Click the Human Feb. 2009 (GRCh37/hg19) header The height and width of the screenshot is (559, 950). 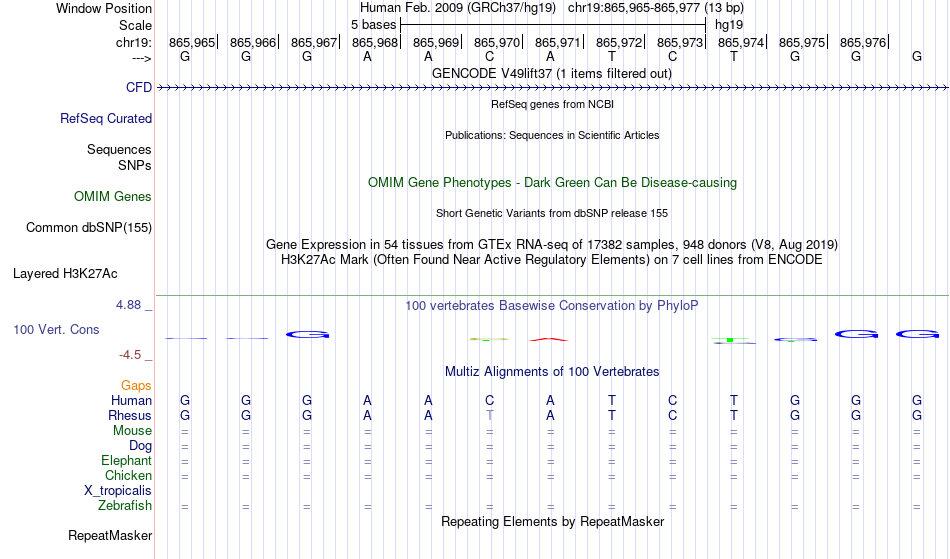[x=457, y=8]
